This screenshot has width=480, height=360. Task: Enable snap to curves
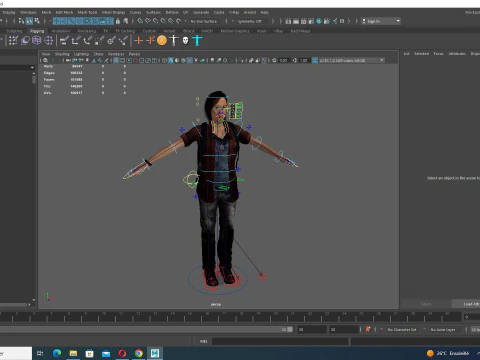coord(148,21)
